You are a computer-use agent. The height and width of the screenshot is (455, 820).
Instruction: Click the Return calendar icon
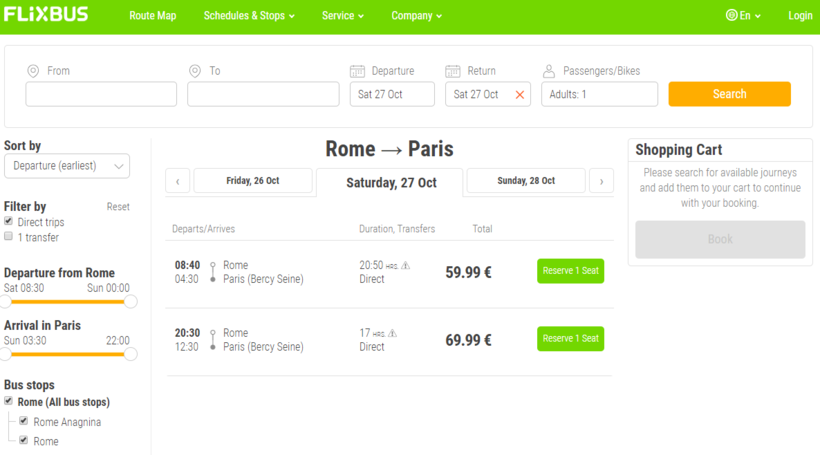(x=452, y=71)
